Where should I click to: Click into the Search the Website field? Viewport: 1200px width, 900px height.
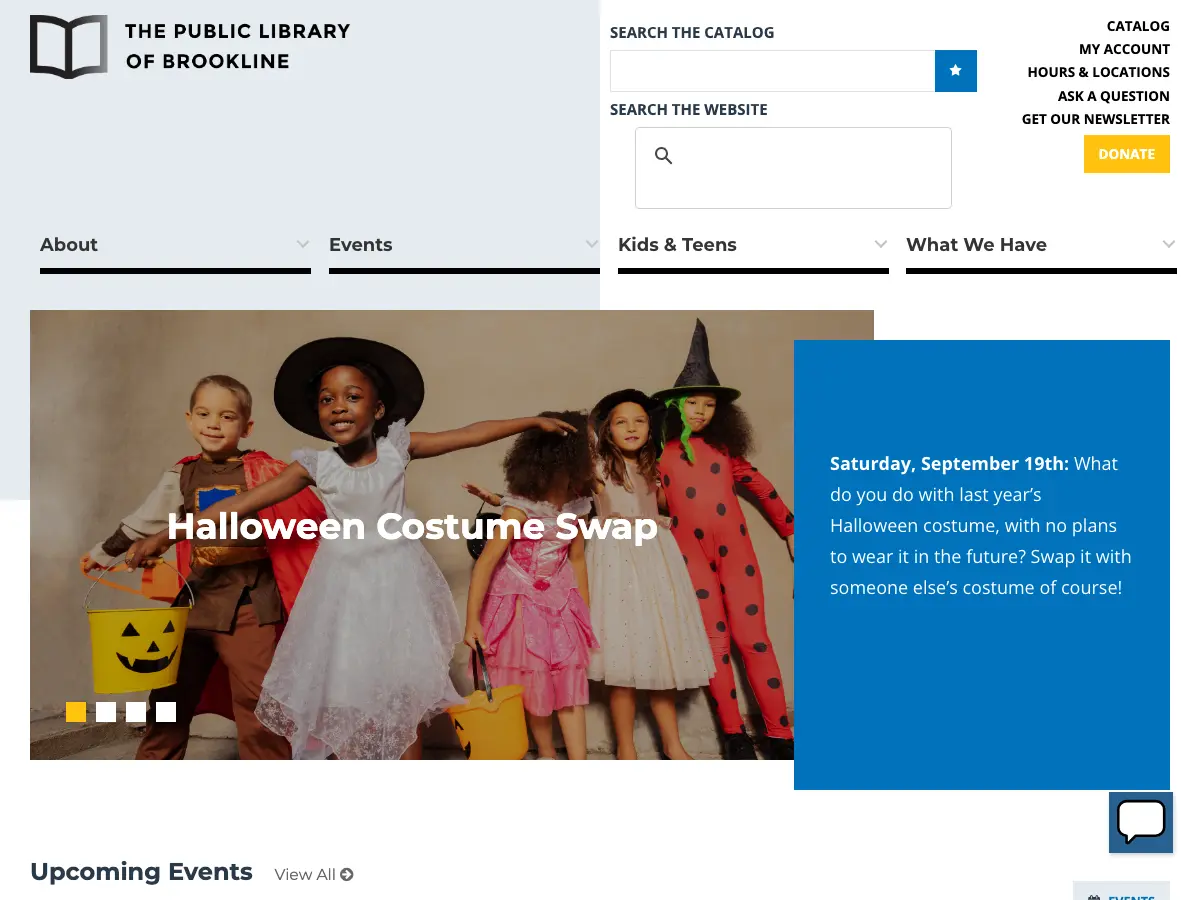(793, 168)
